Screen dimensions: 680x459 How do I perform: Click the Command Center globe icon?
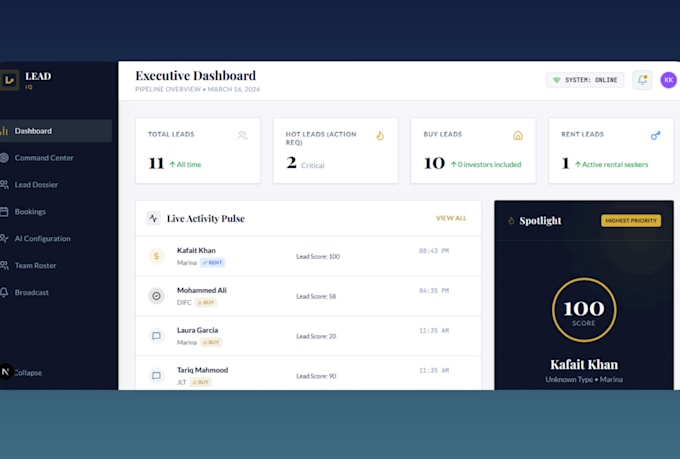(x=4, y=158)
